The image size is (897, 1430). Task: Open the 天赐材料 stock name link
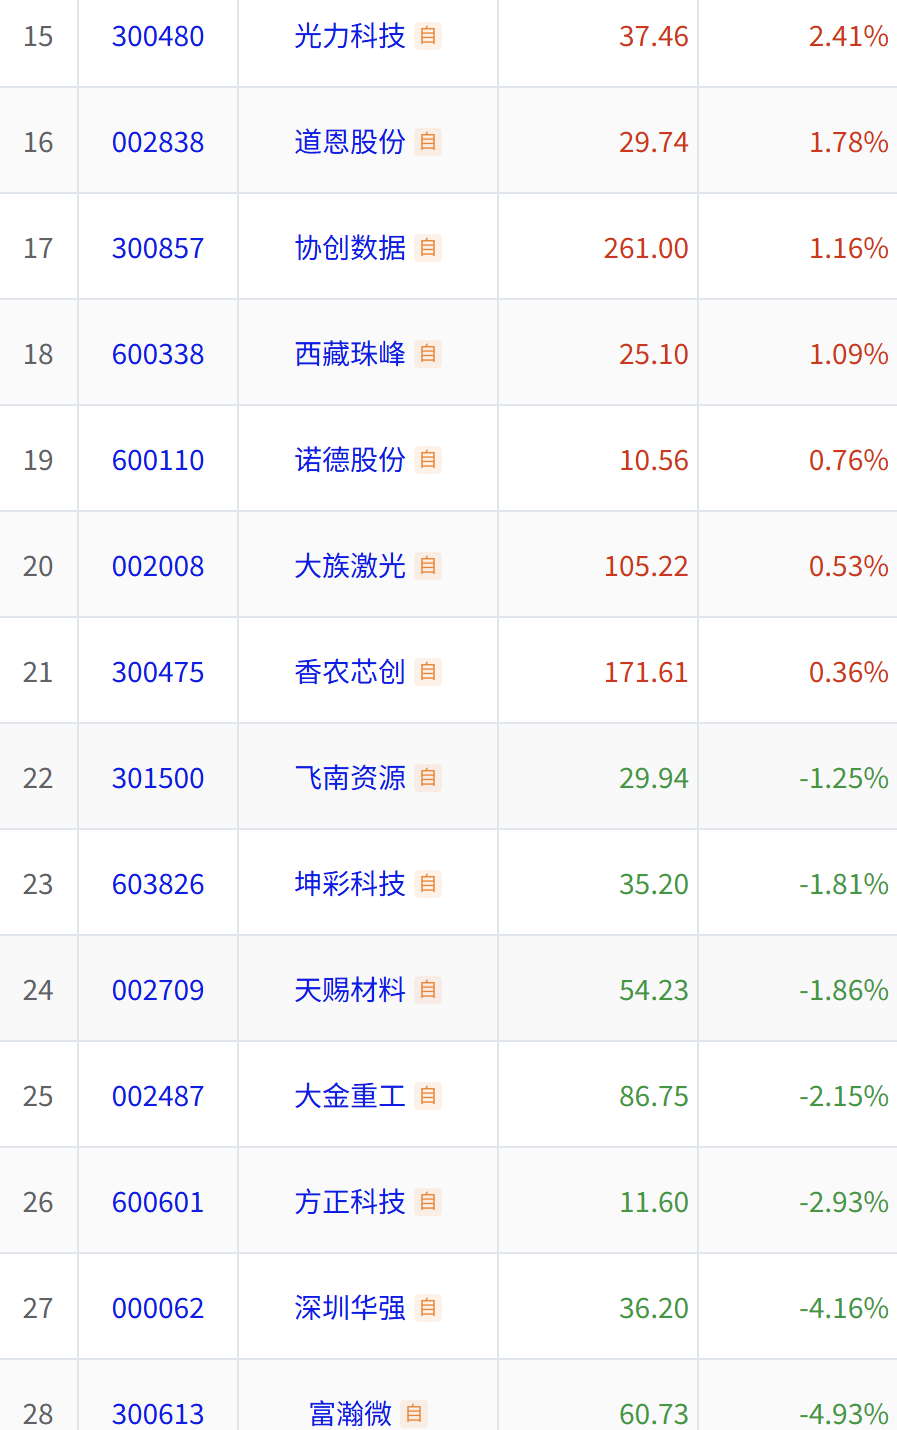[x=350, y=990]
